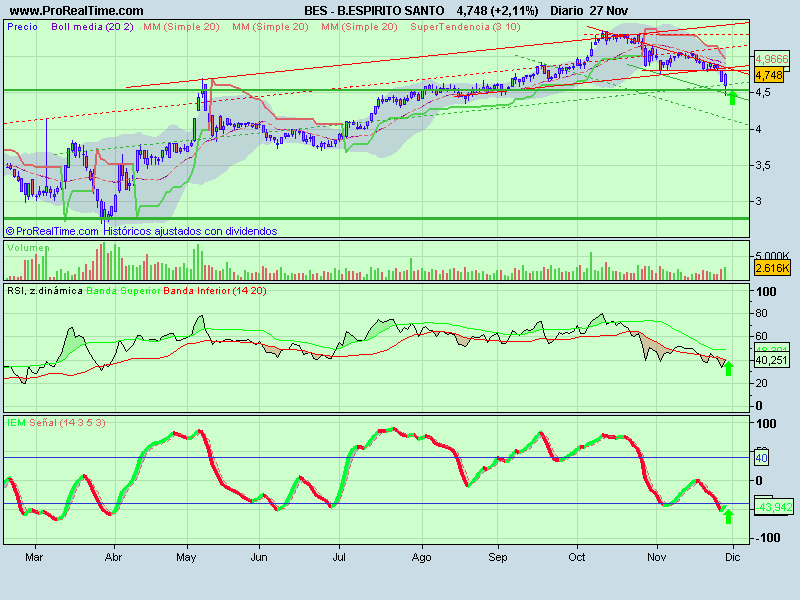Click the 3,5 price axis value
Image resolution: width=800 pixels, height=600 pixels.
763,166
